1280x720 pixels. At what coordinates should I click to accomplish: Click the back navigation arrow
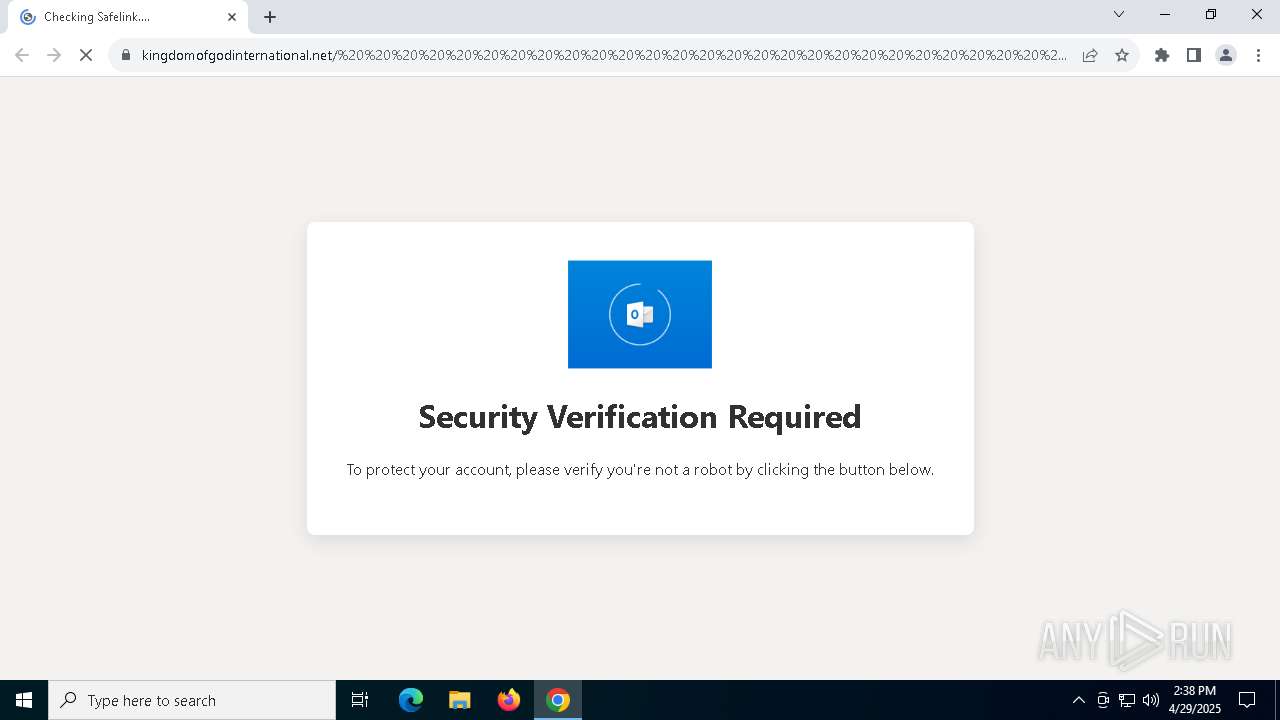(x=22, y=55)
